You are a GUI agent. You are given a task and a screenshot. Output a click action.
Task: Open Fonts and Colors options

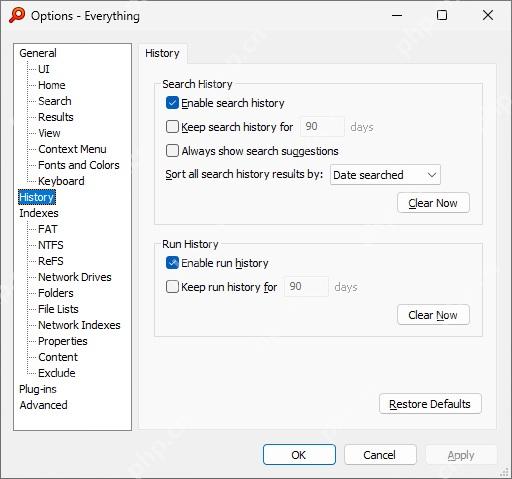tap(79, 165)
